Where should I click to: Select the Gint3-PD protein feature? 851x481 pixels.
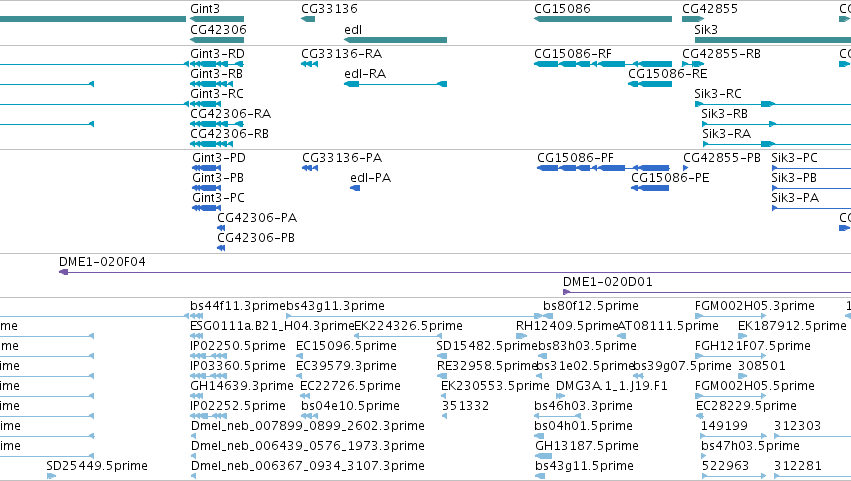206,168
